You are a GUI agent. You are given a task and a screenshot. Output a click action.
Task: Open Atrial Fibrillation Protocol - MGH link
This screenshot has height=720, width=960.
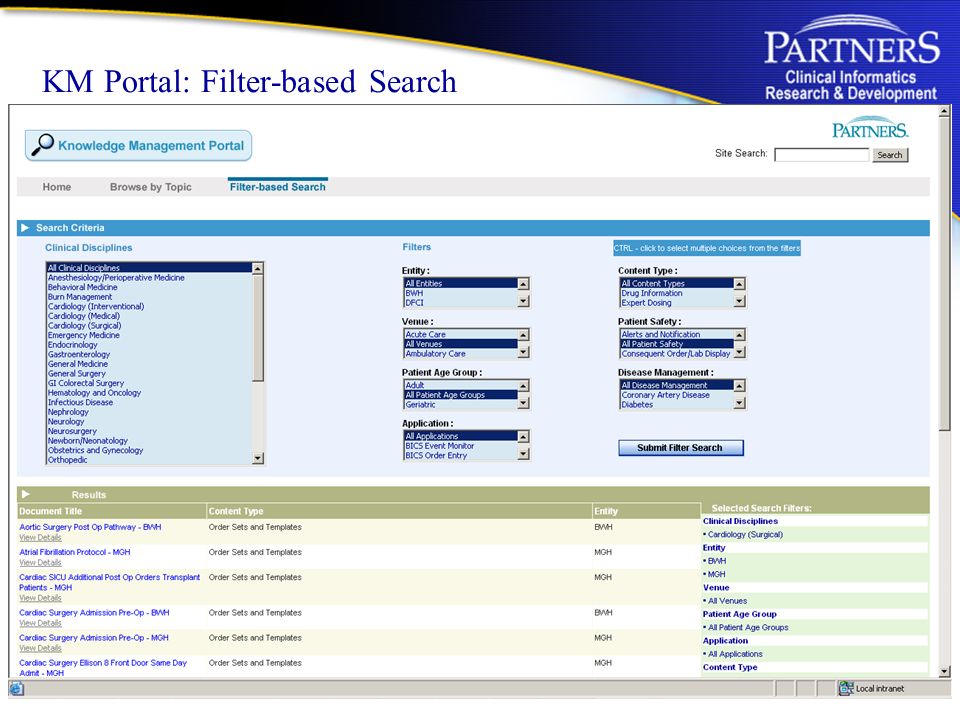point(75,552)
